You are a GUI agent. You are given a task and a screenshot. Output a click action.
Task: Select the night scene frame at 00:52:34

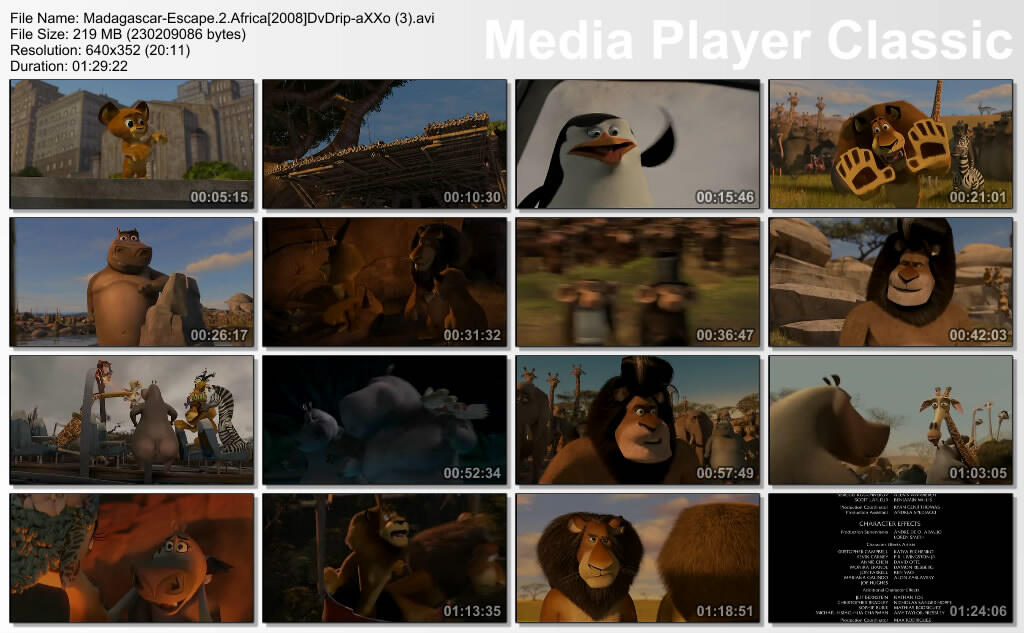tap(385, 420)
